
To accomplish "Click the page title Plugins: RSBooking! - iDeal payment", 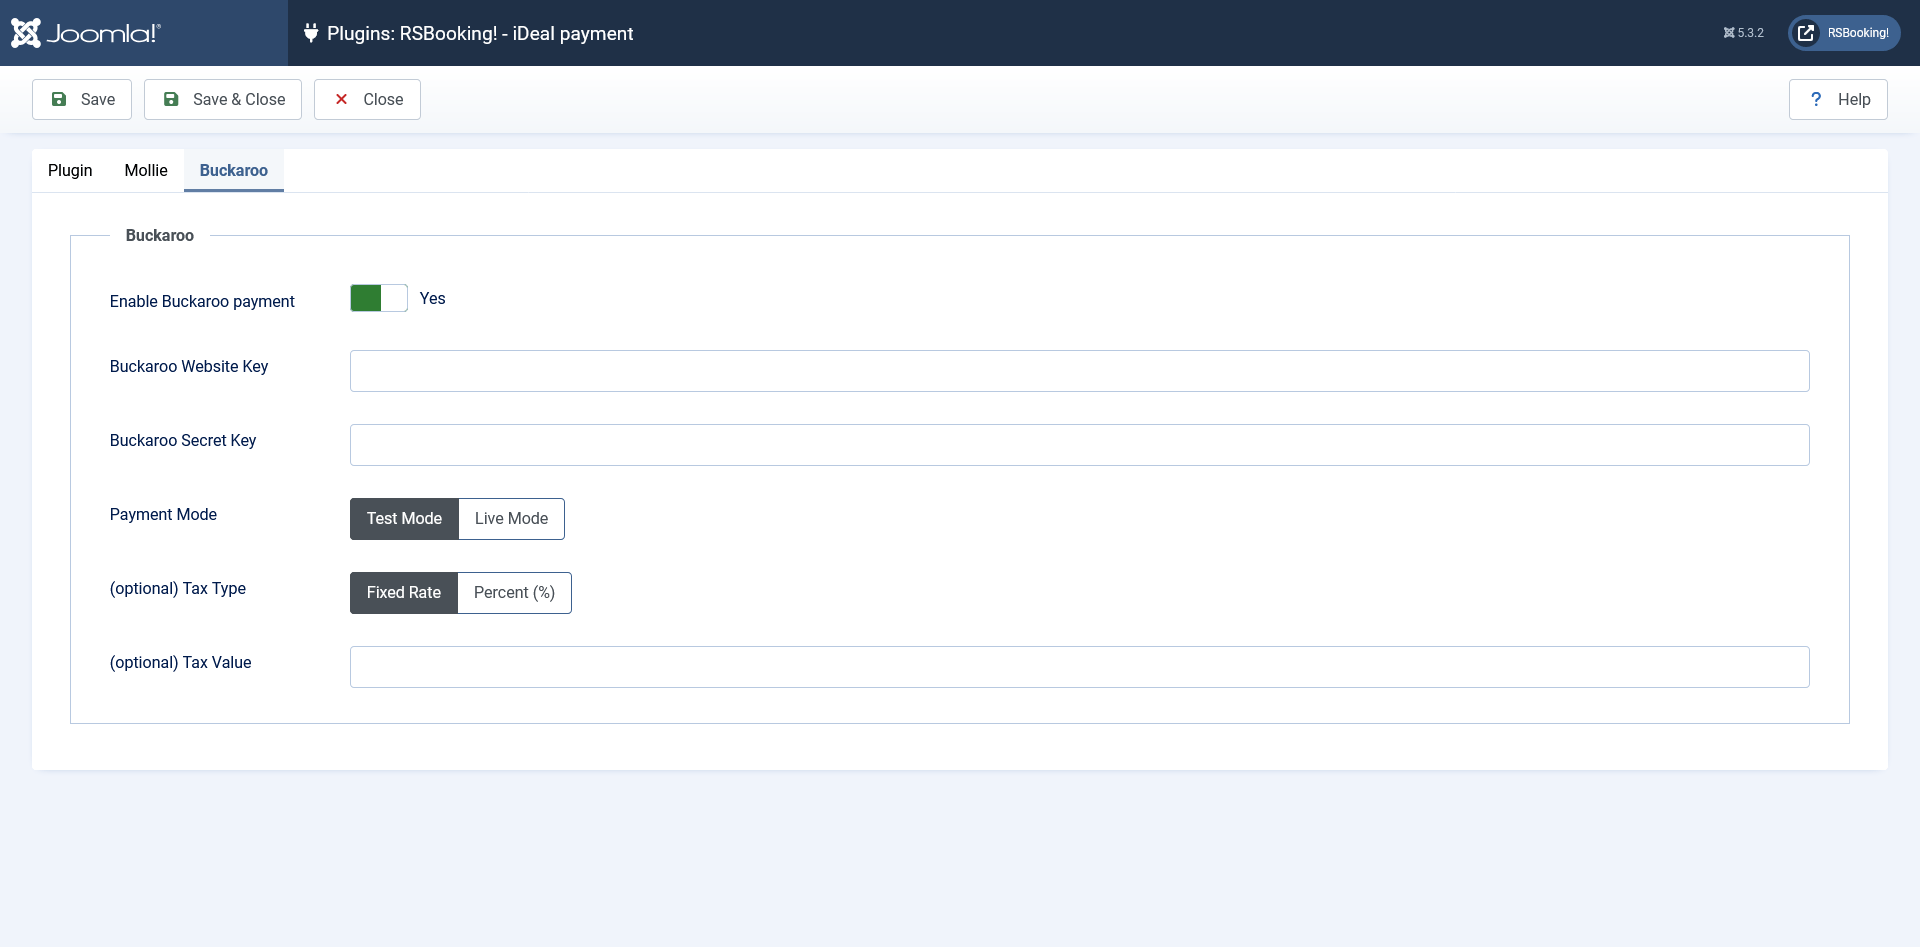I will [480, 33].
